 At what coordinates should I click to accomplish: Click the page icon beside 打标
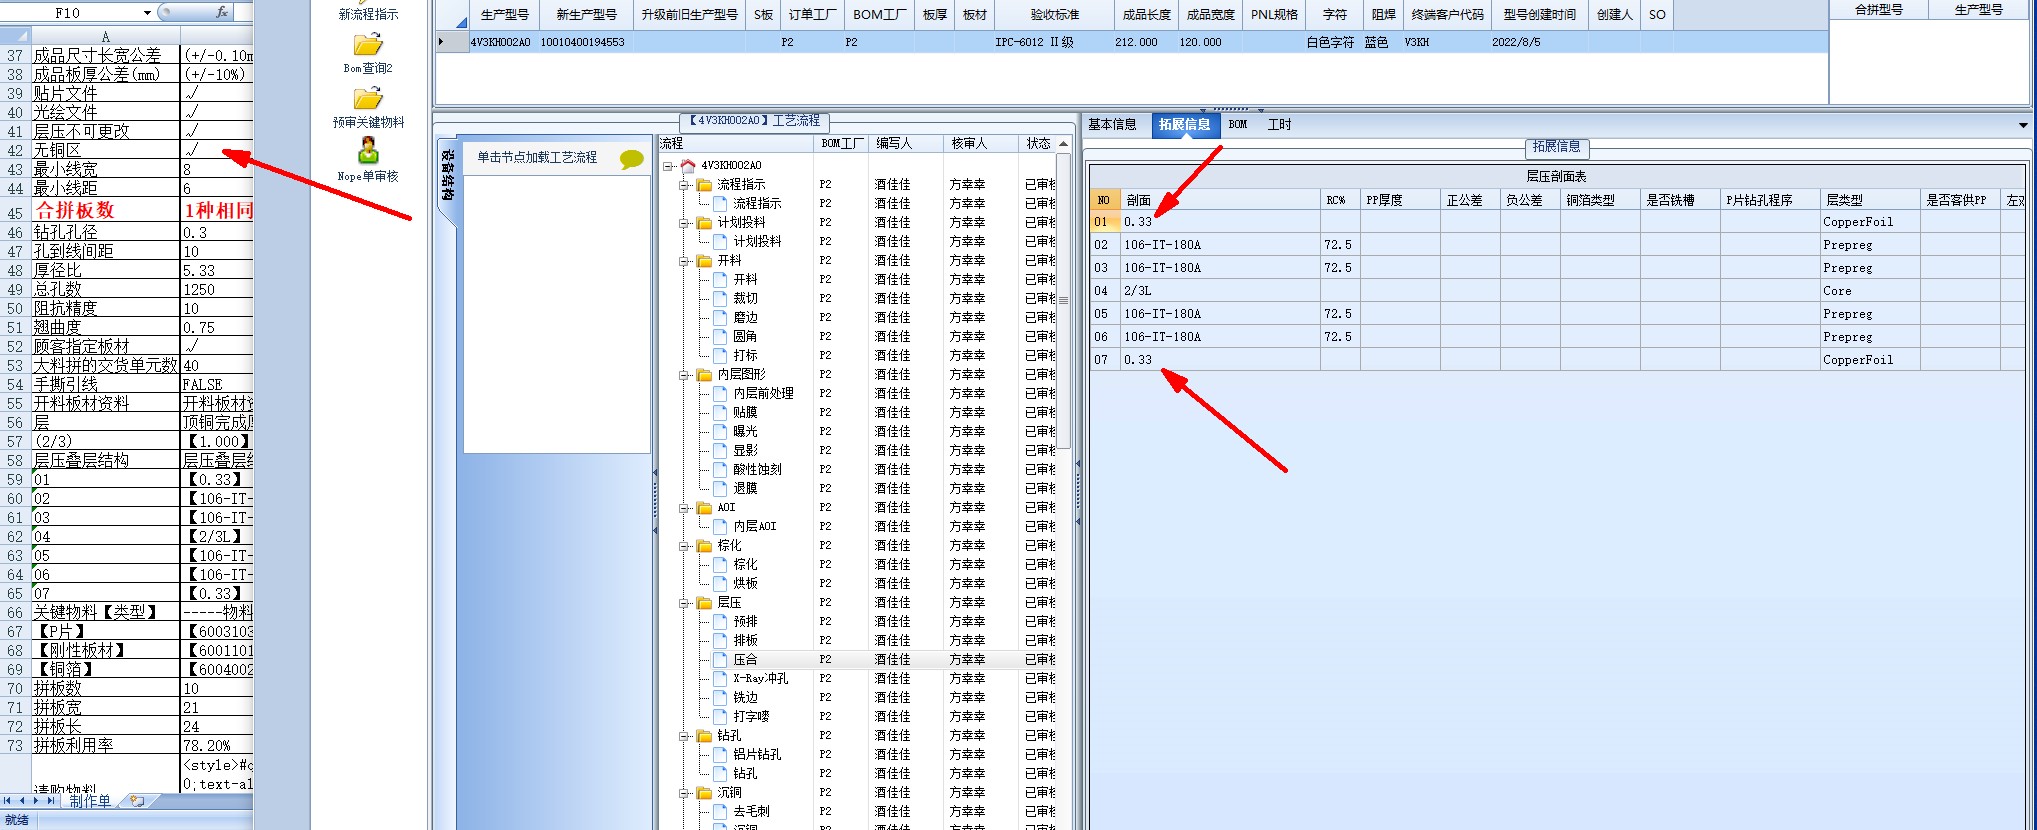[721, 355]
